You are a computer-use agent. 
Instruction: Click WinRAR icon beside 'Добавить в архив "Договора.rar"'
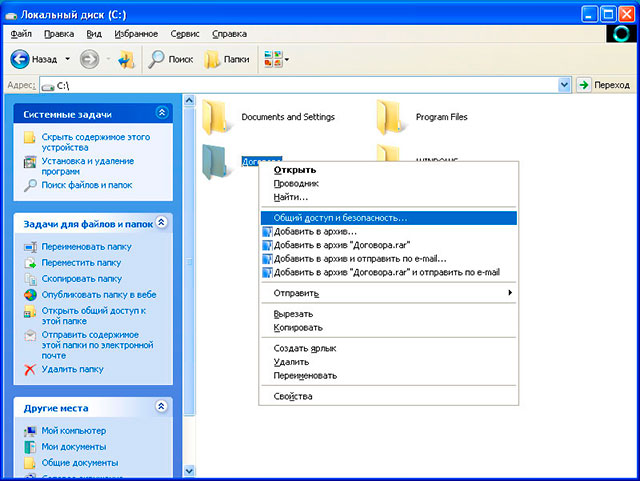click(x=267, y=245)
